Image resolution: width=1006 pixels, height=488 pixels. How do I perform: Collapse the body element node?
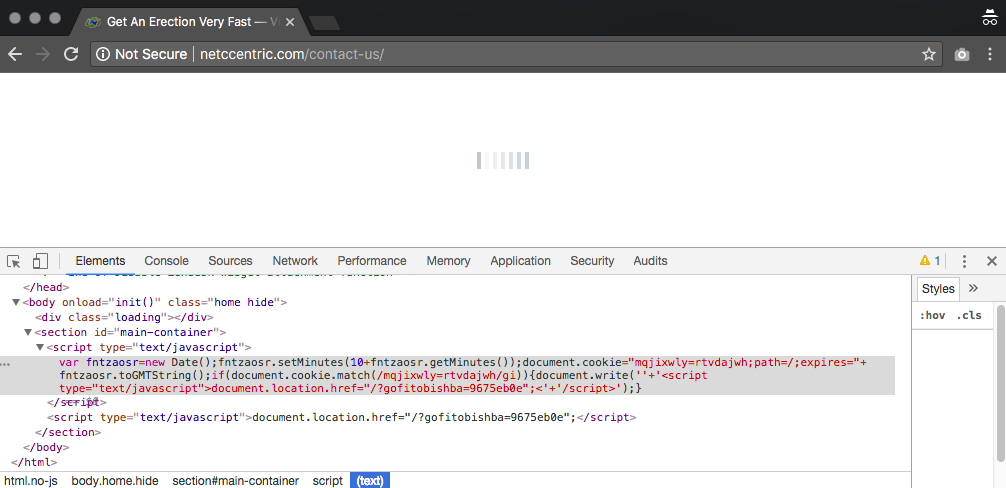coord(16,302)
